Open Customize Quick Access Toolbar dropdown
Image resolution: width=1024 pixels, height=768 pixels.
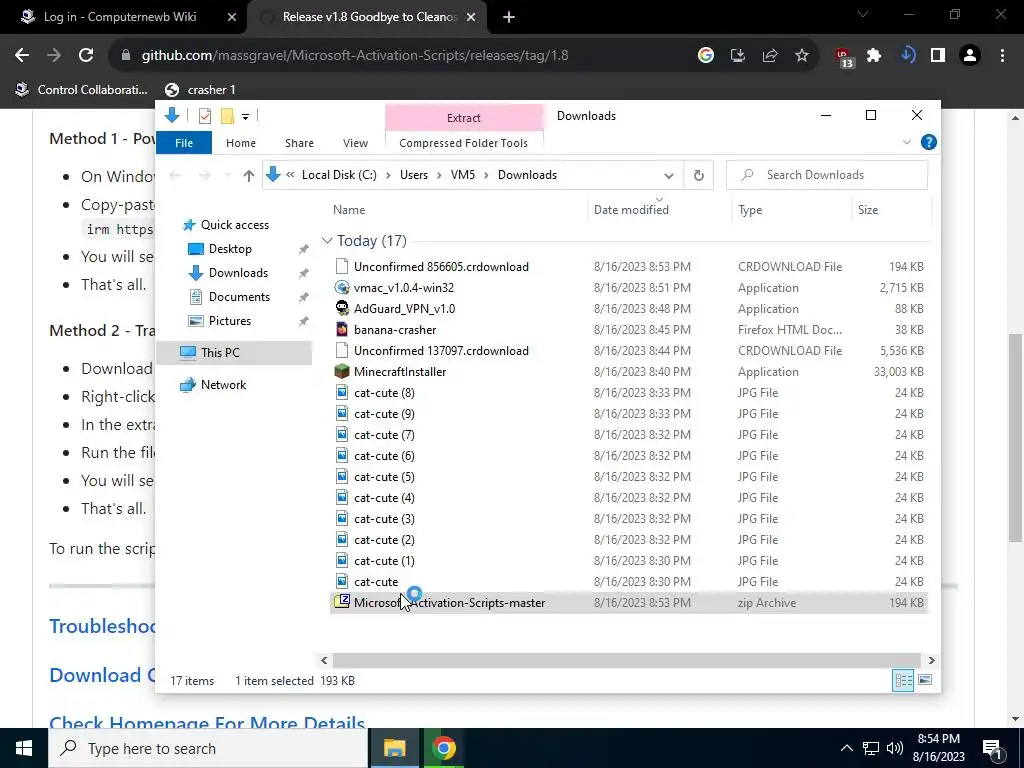tap(246, 116)
